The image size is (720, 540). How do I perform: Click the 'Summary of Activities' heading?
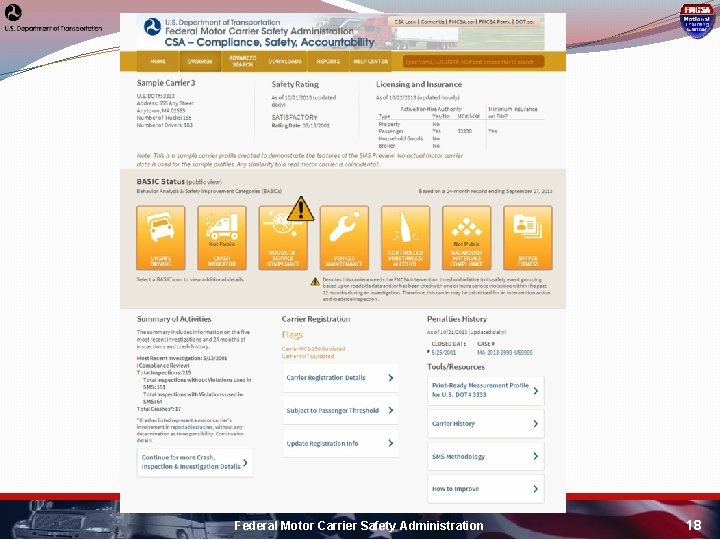point(174,319)
